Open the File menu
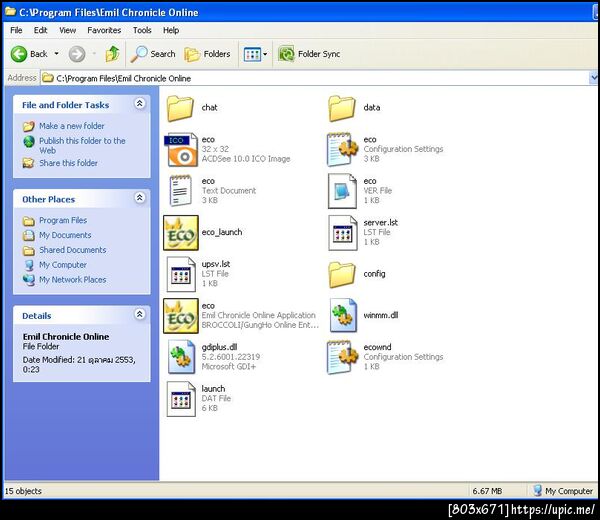600x520 pixels. tap(16, 30)
